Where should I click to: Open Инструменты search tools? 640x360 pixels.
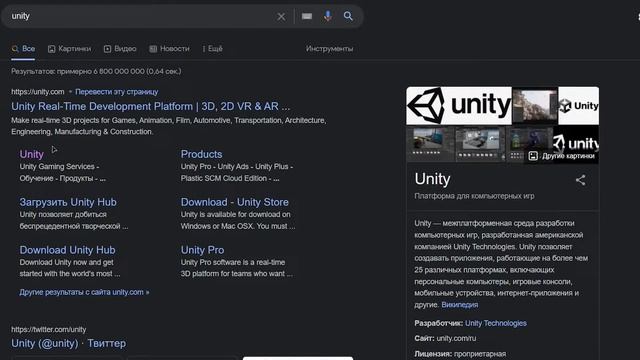point(329,49)
